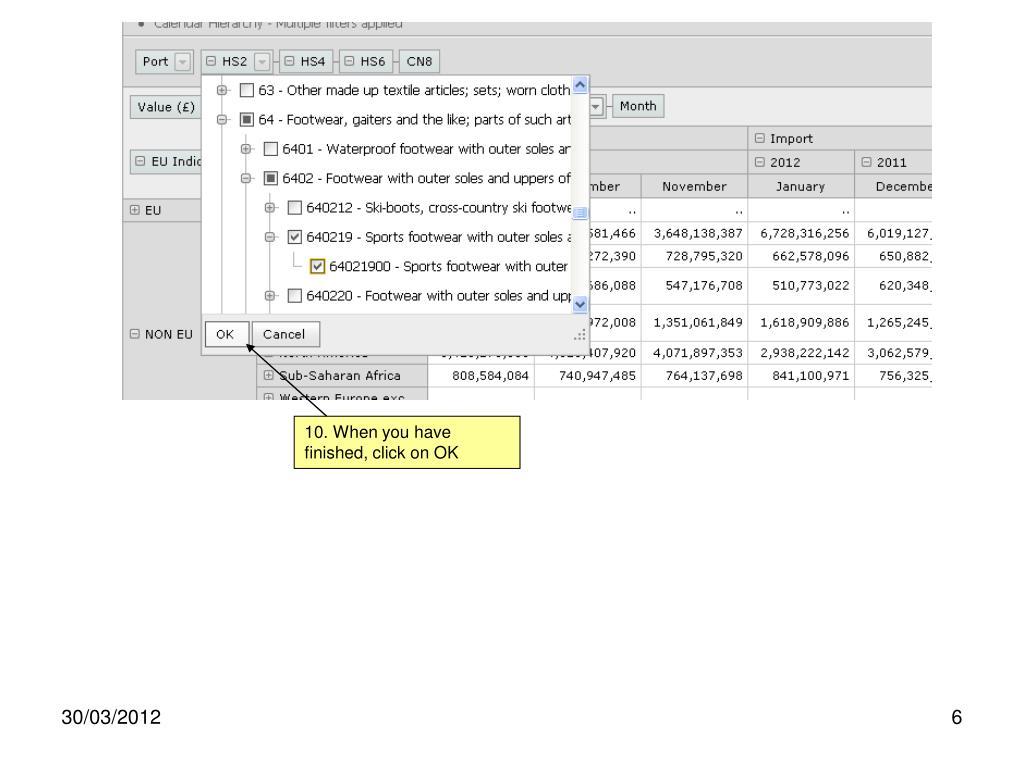Viewport: 1024px width, 768px height.
Task: Open the HS2 filter dropdown arrow
Action: tap(262, 61)
